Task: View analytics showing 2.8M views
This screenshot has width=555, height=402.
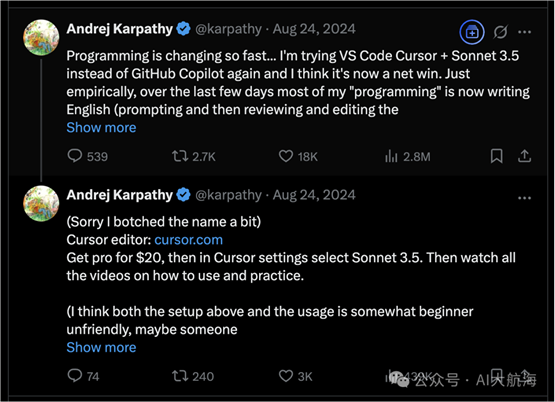Action: point(391,156)
